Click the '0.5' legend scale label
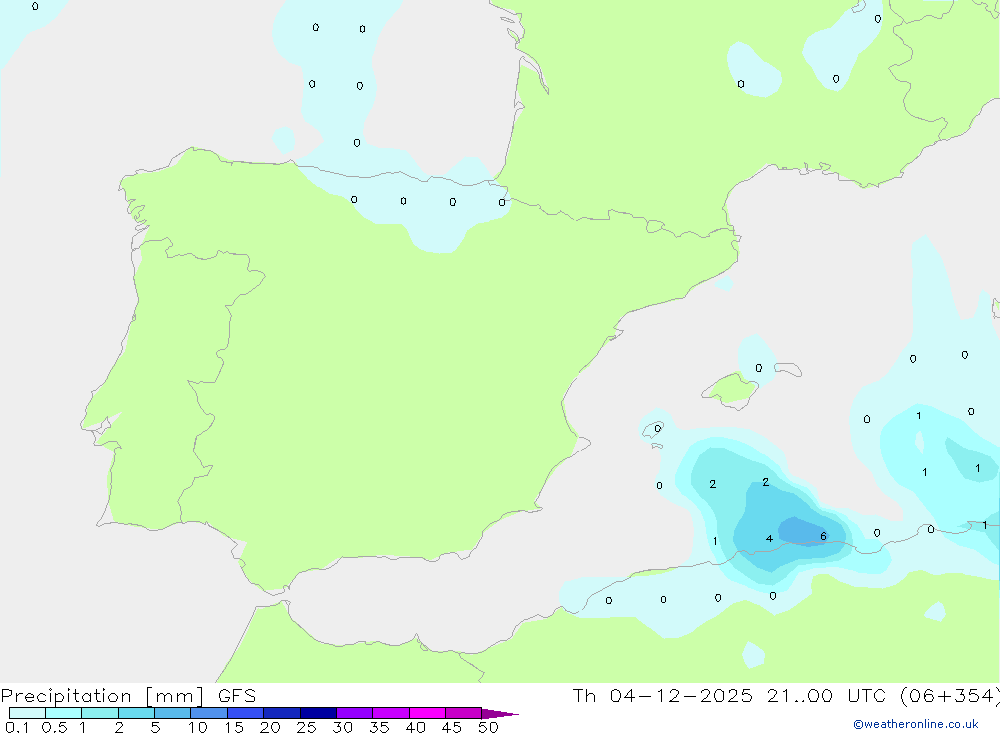This screenshot has height=733, width=1000. point(54,727)
